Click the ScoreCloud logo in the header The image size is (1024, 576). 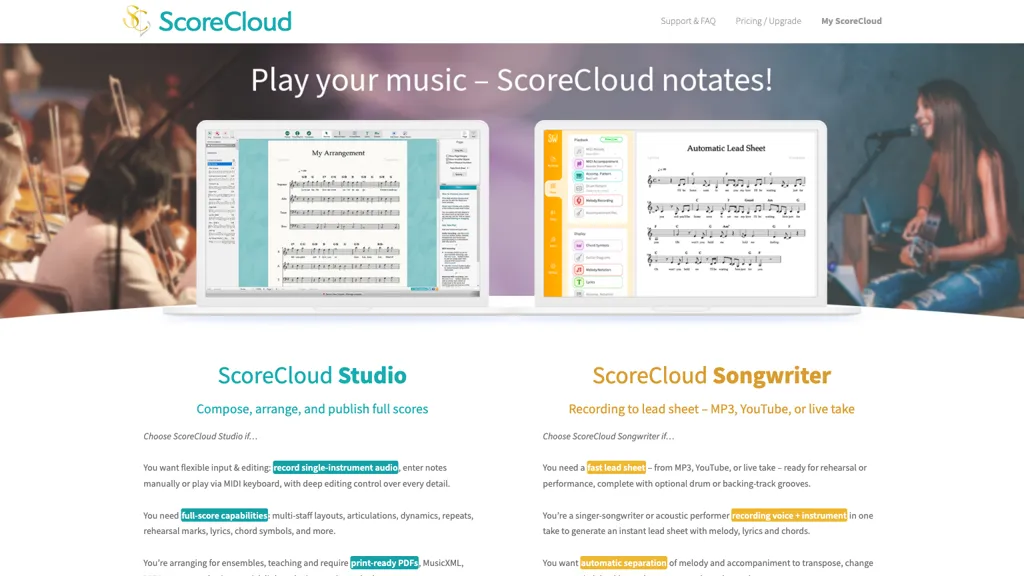point(207,20)
